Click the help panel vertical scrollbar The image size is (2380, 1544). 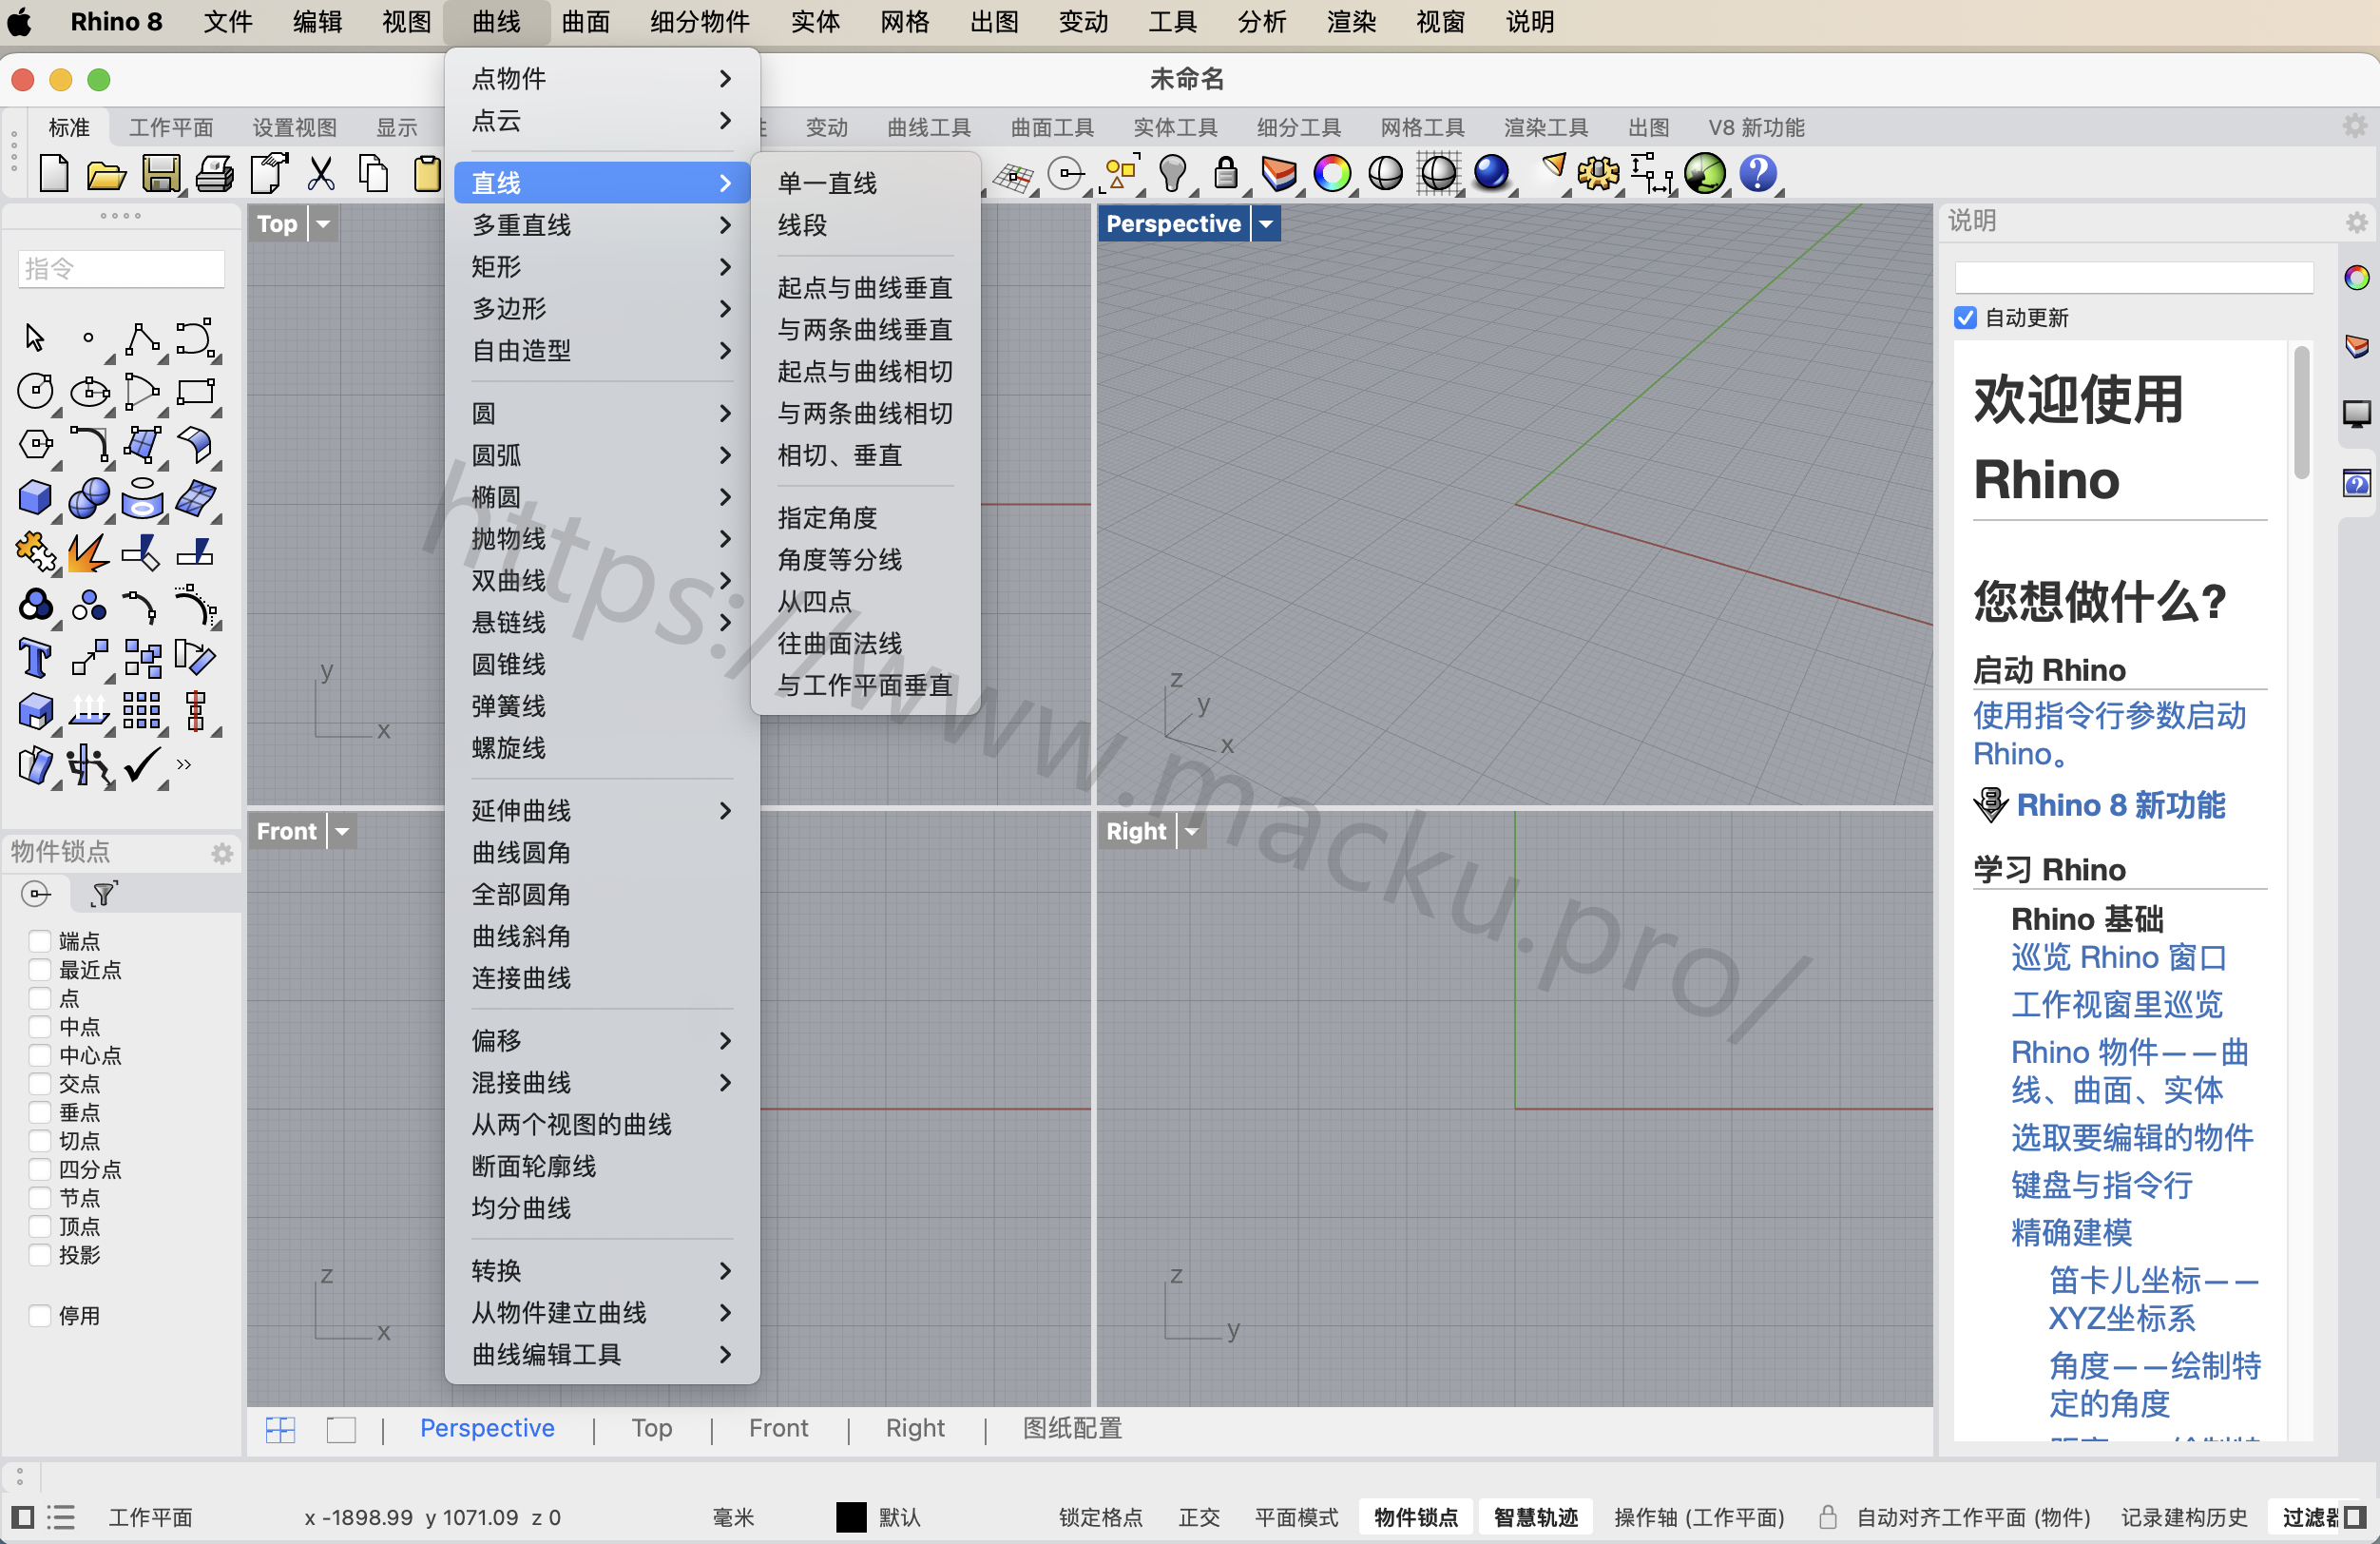2301,411
